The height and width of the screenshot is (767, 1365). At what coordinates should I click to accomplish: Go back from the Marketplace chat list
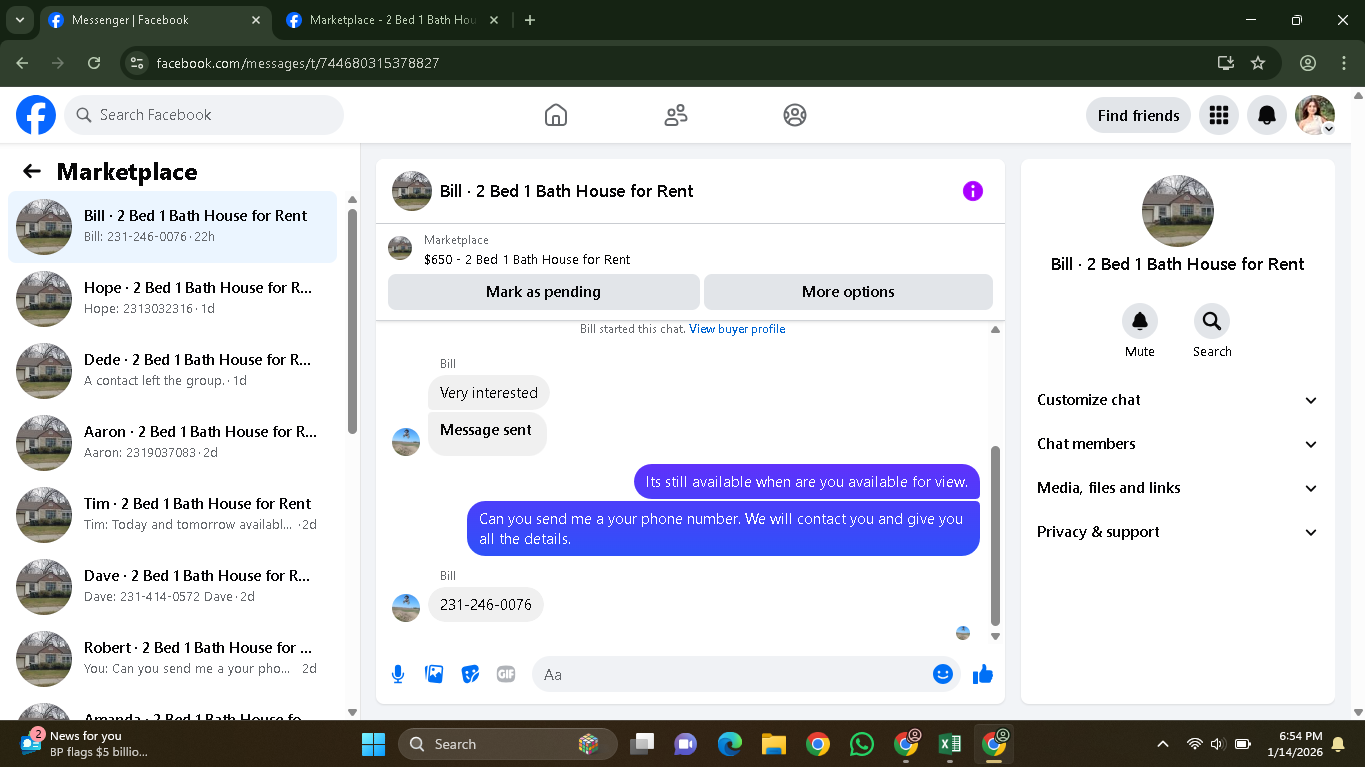(x=32, y=171)
